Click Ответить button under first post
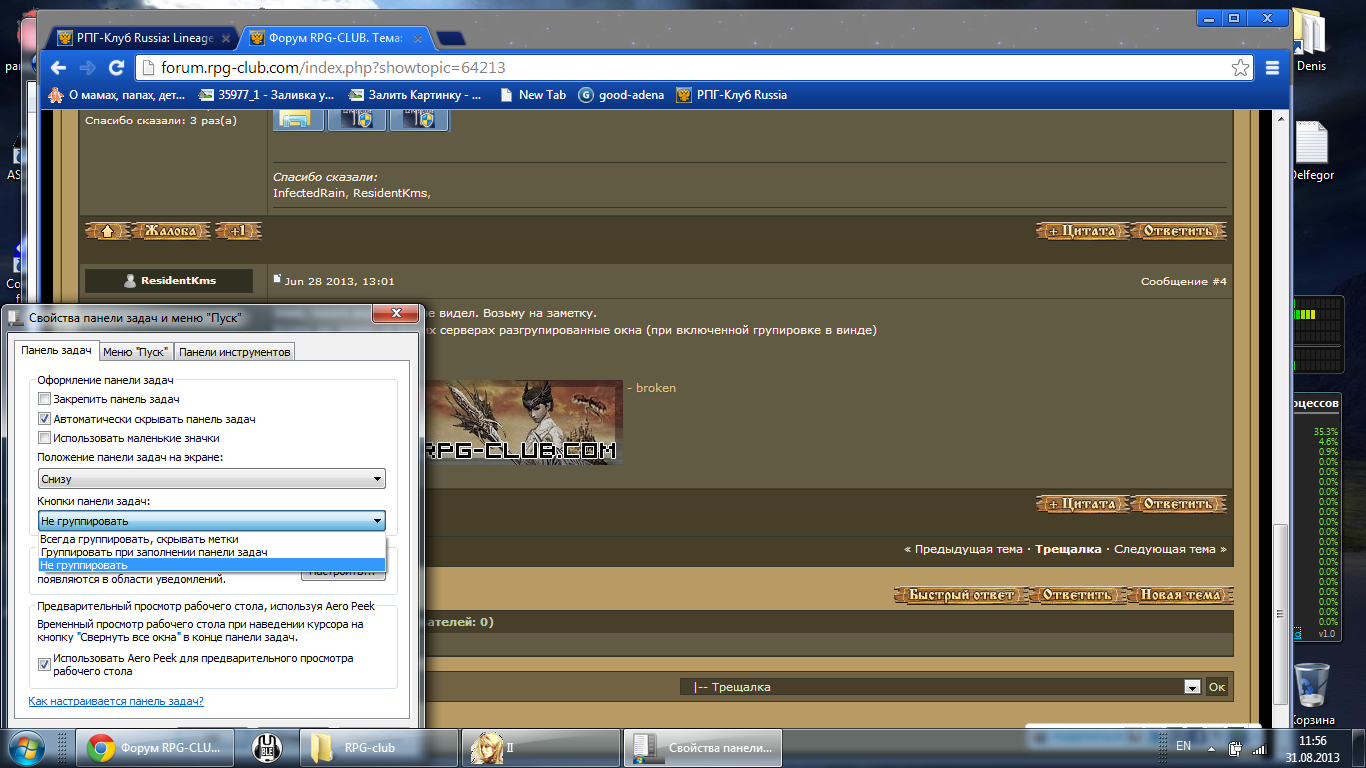Image resolution: width=1366 pixels, height=768 pixels. click(x=1178, y=231)
